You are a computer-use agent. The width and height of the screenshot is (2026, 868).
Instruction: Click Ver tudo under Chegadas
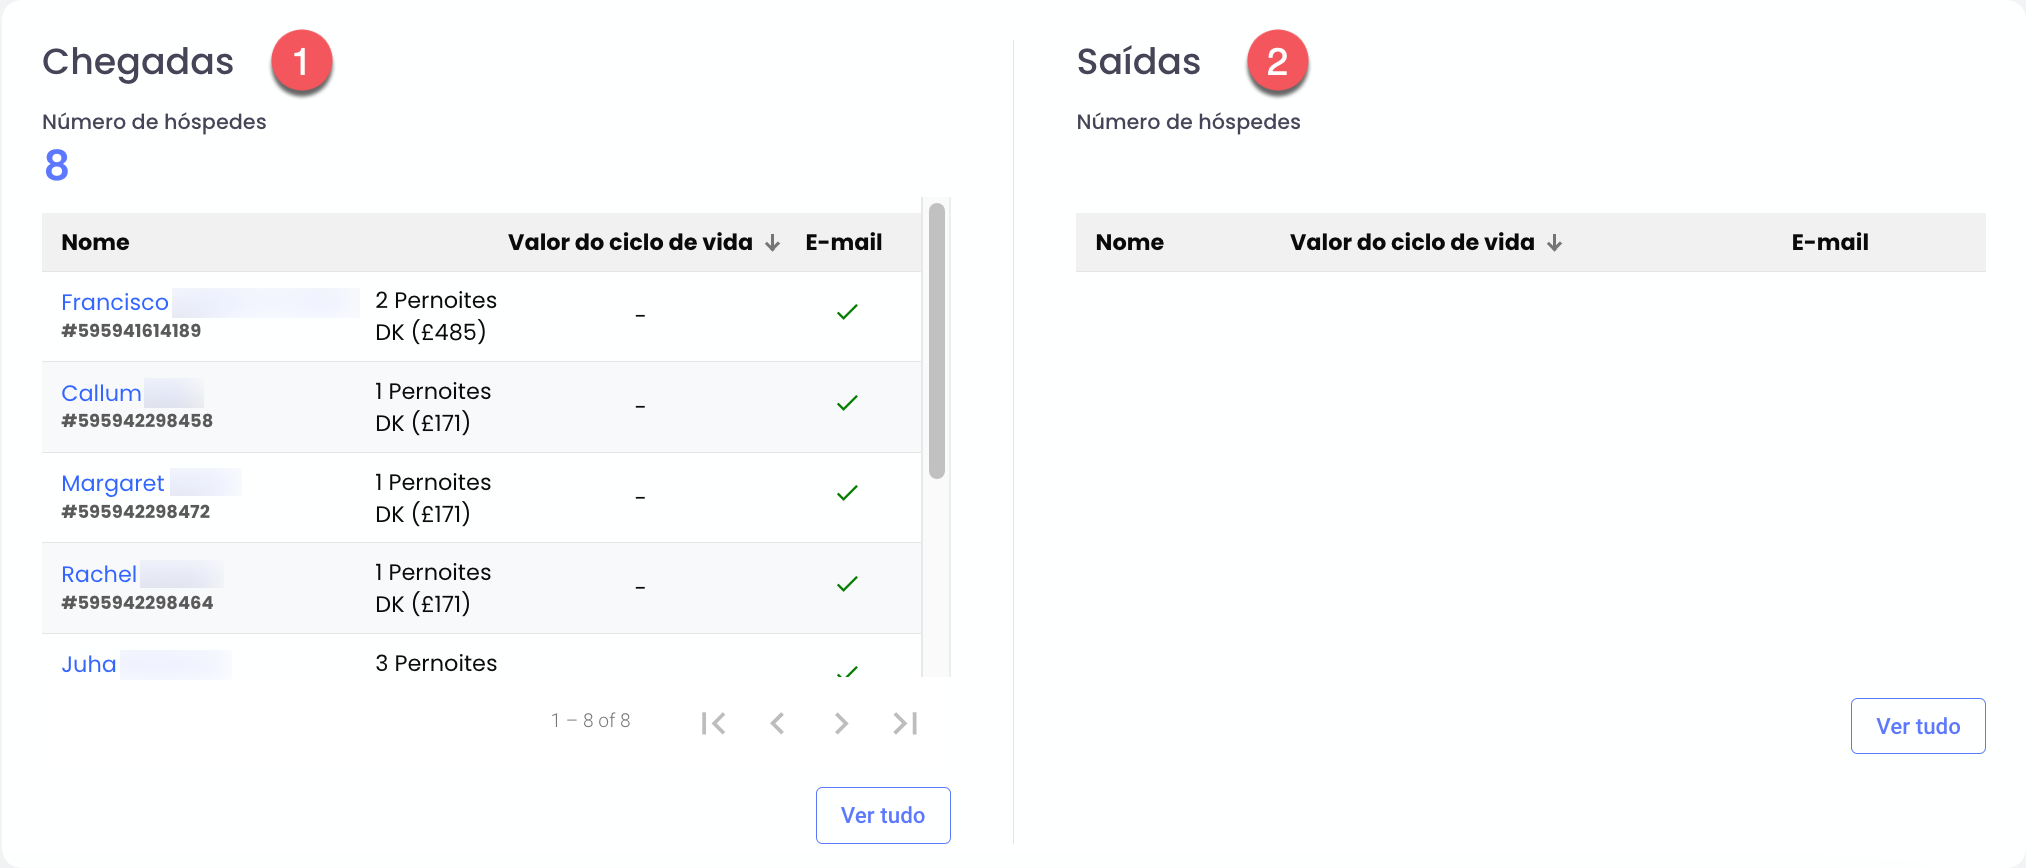click(883, 815)
